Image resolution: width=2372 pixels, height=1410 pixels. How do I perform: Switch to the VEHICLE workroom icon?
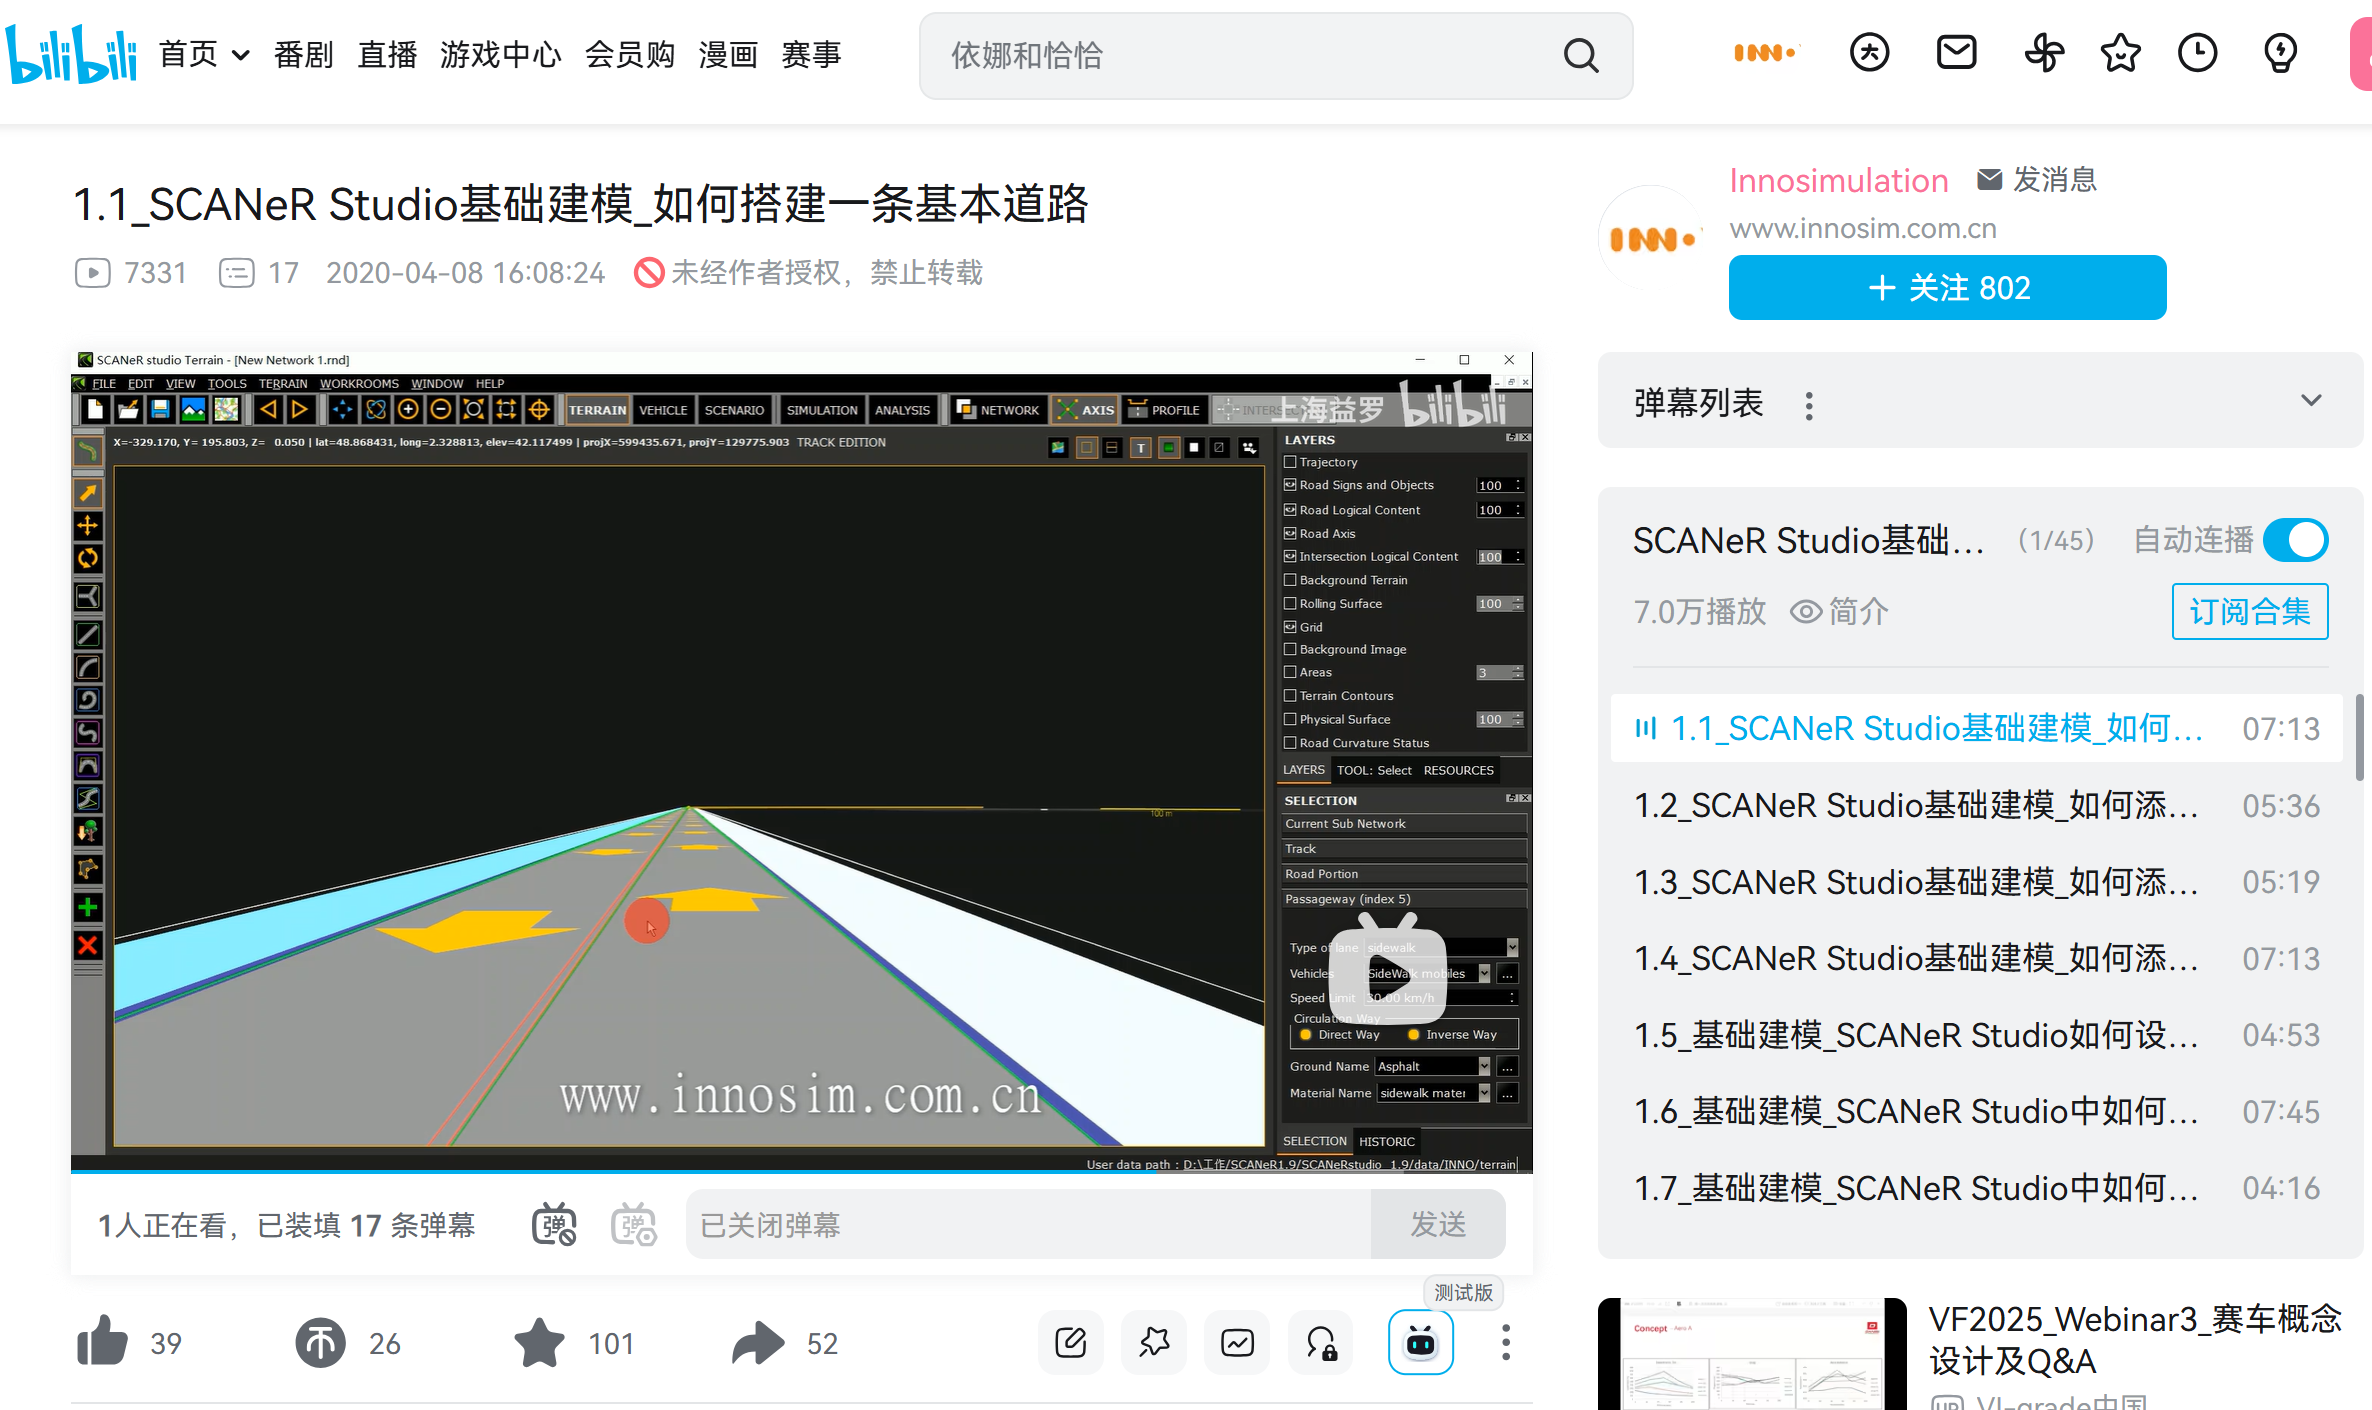(x=662, y=409)
